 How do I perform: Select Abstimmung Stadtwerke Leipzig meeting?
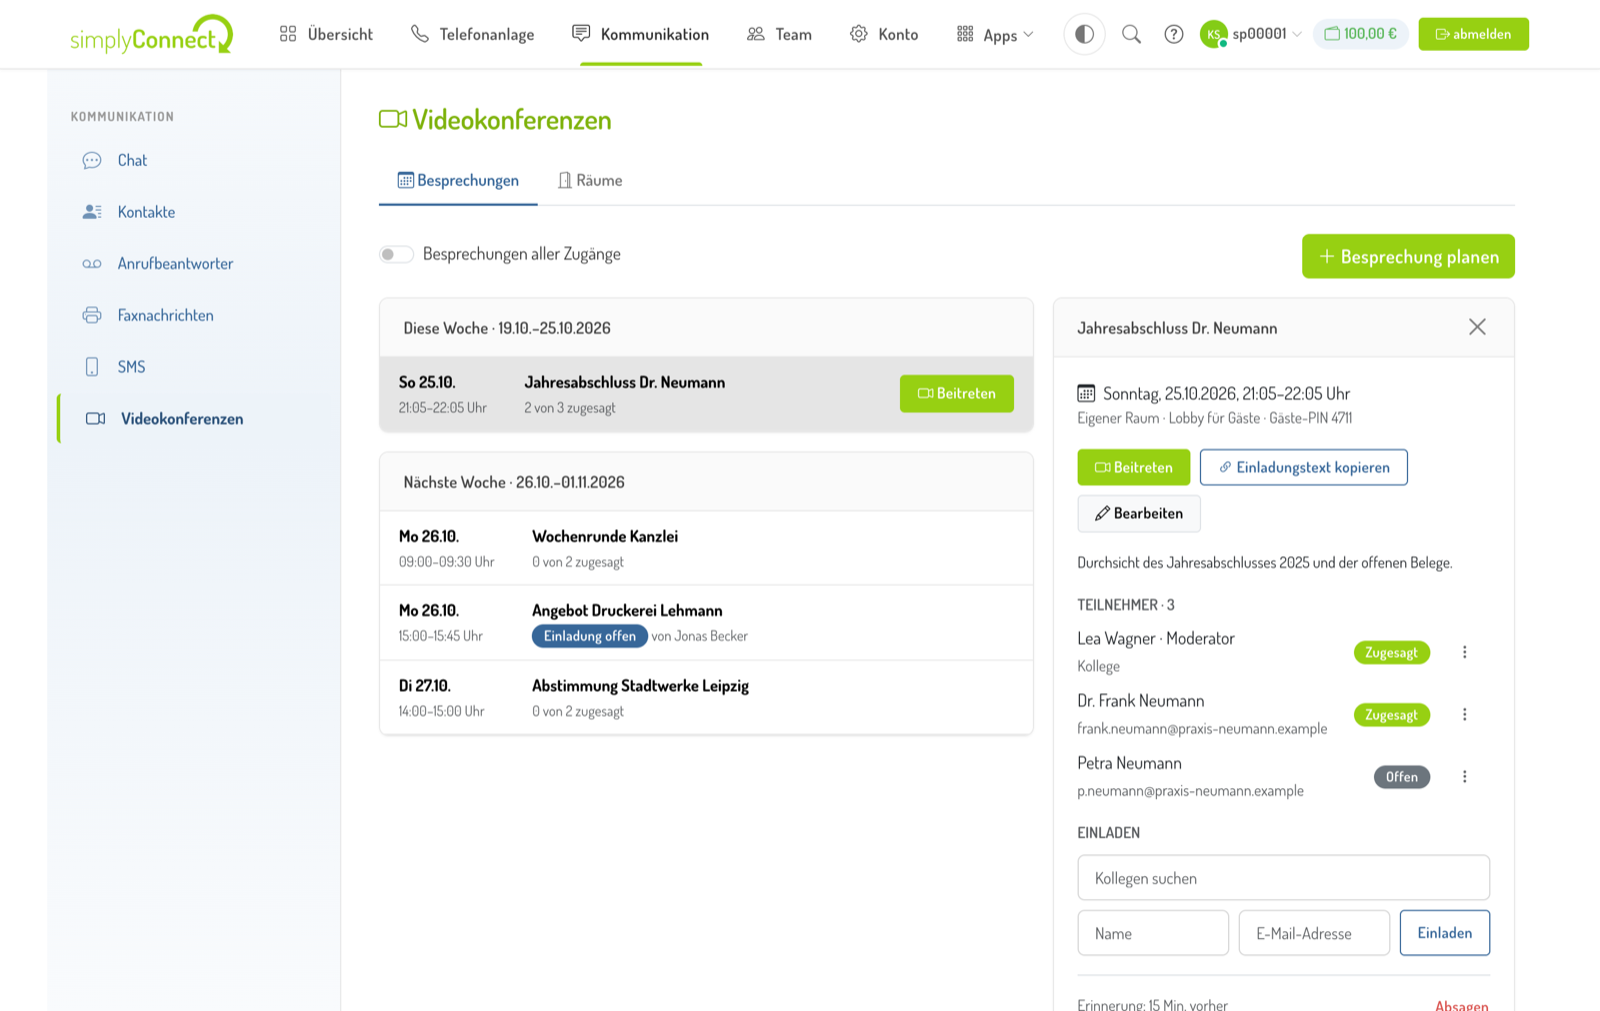point(706,698)
